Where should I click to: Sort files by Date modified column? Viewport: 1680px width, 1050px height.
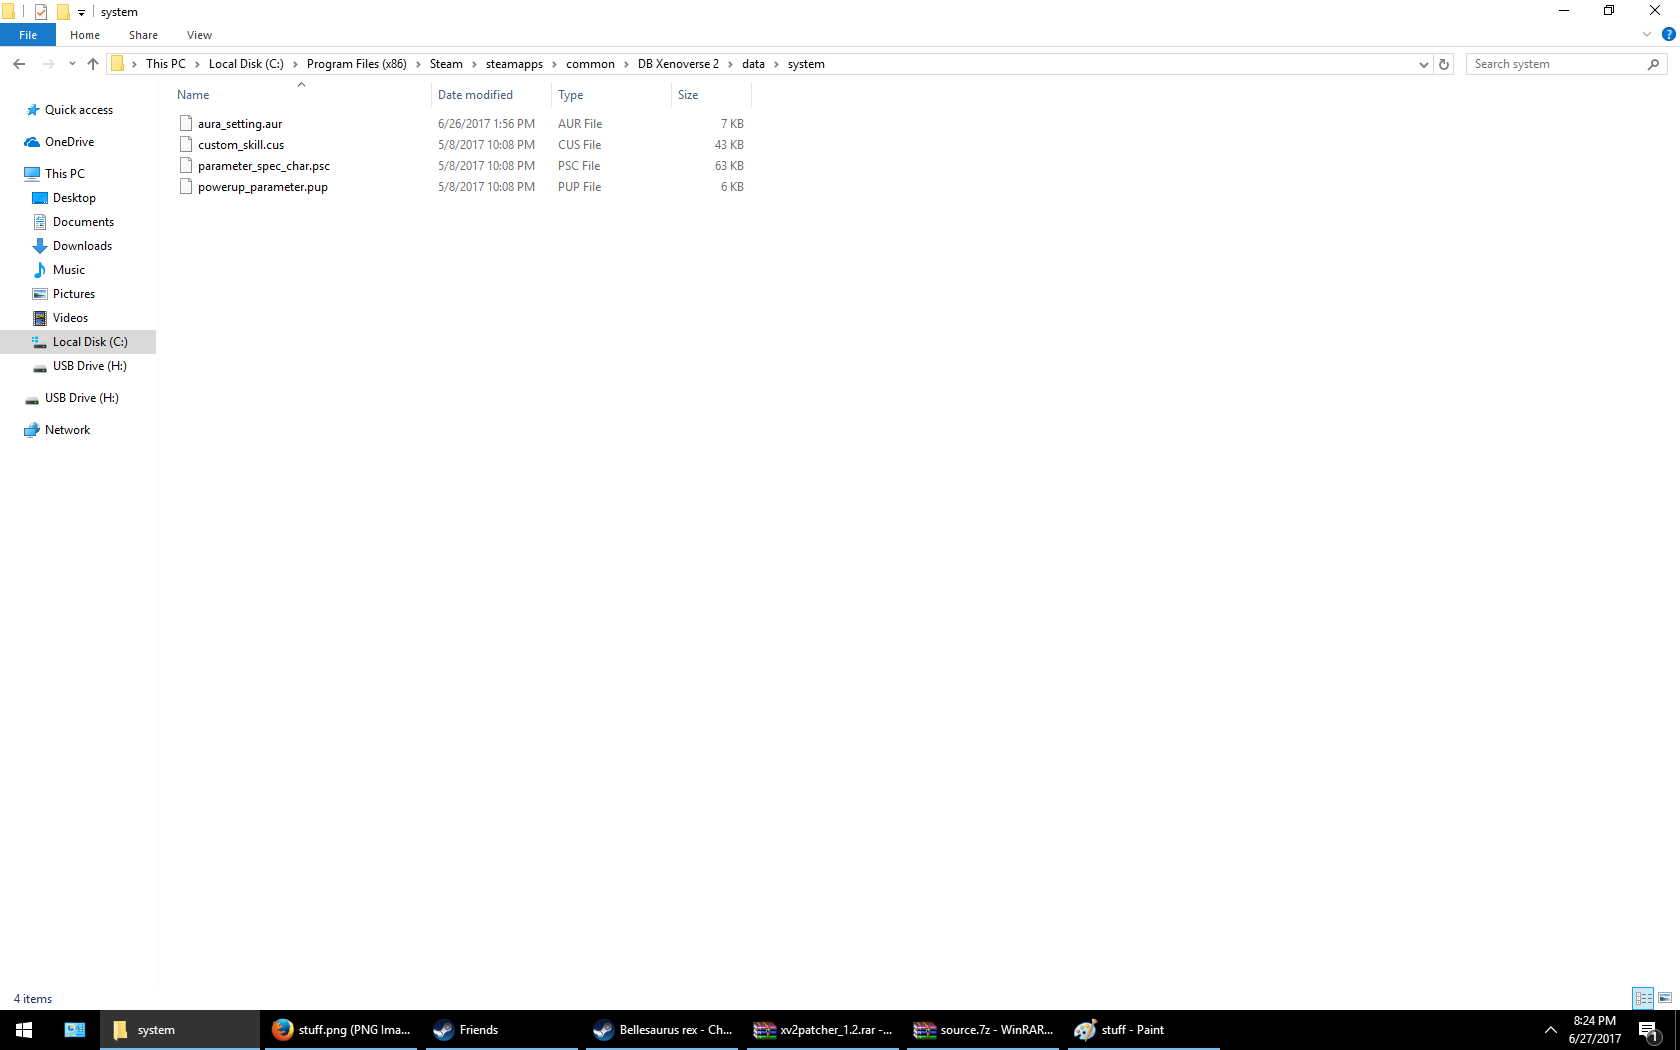491,95
